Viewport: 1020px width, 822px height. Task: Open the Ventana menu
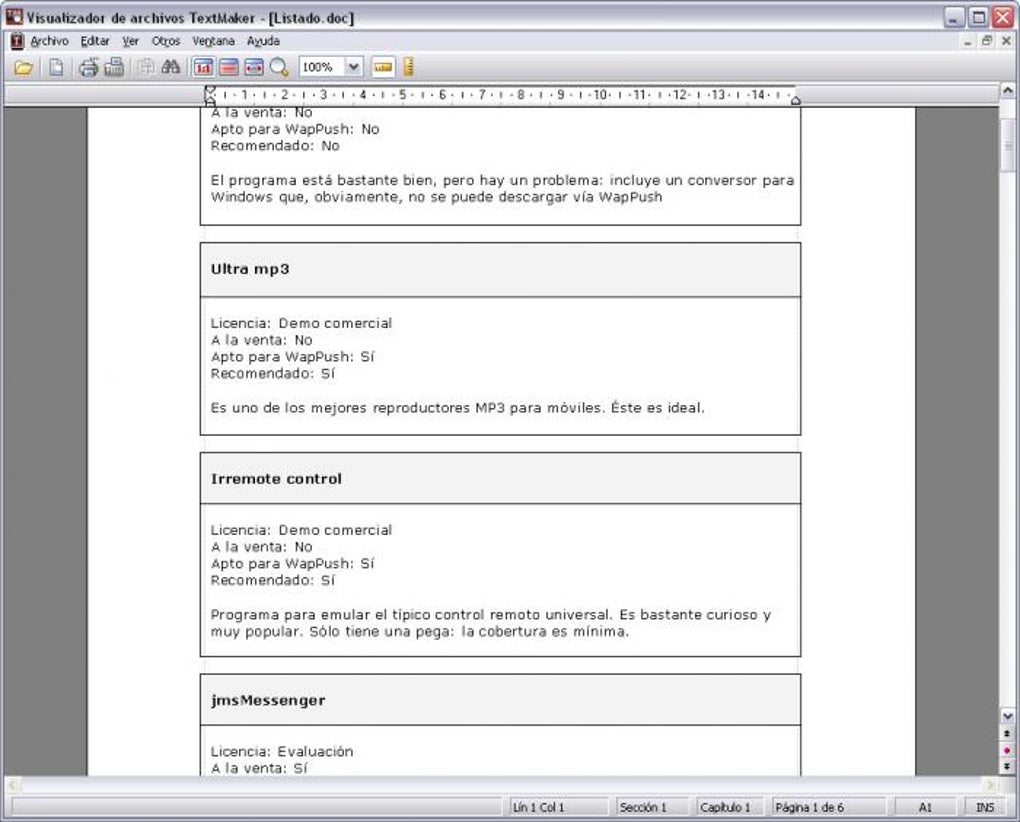tap(213, 41)
